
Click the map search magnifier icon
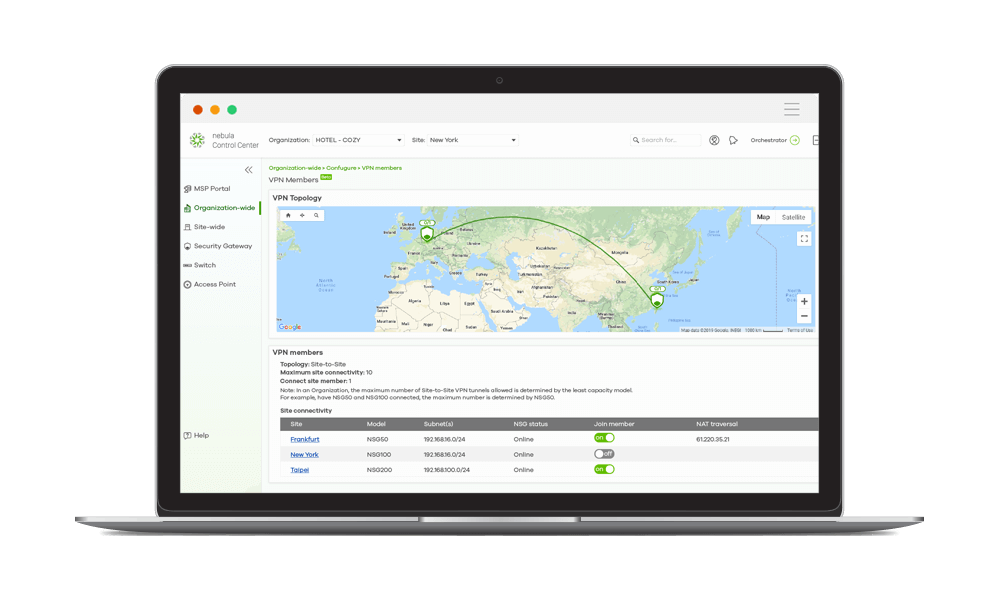[316, 215]
